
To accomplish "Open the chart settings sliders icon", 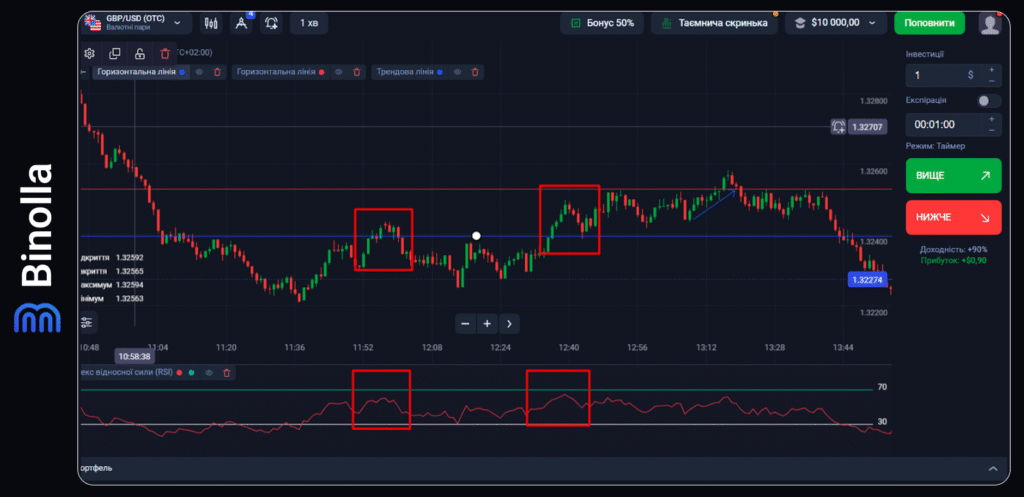I will 88,322.
